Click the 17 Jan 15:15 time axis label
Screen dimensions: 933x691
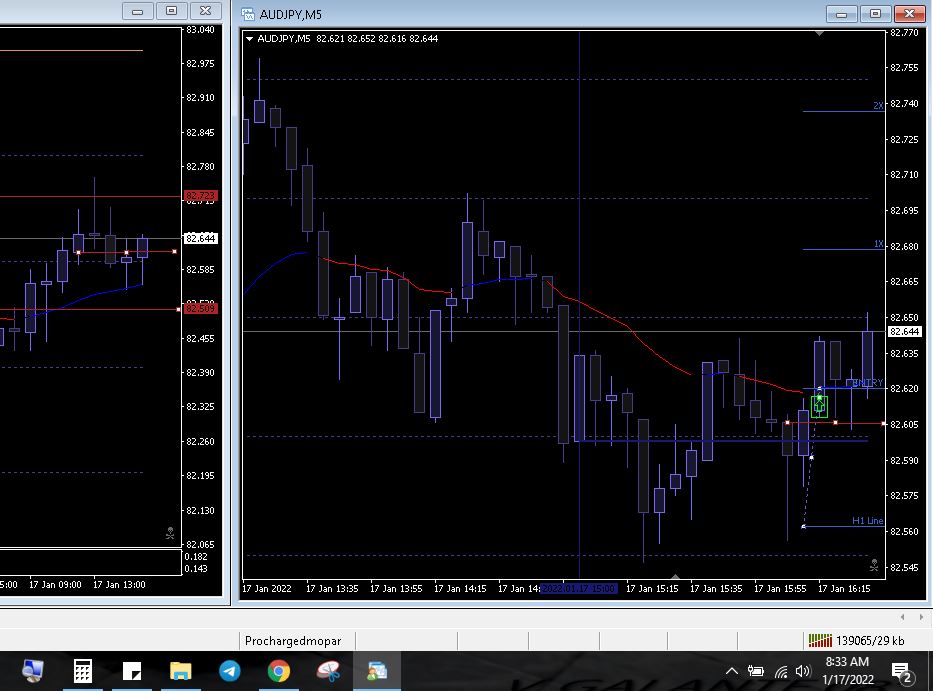click(x=652, y=589)
